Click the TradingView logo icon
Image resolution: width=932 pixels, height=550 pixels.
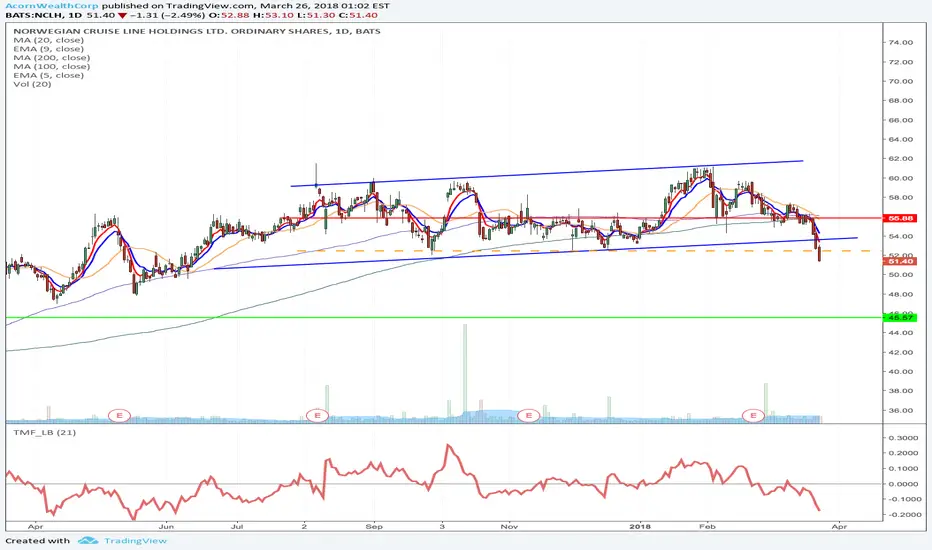88,540
